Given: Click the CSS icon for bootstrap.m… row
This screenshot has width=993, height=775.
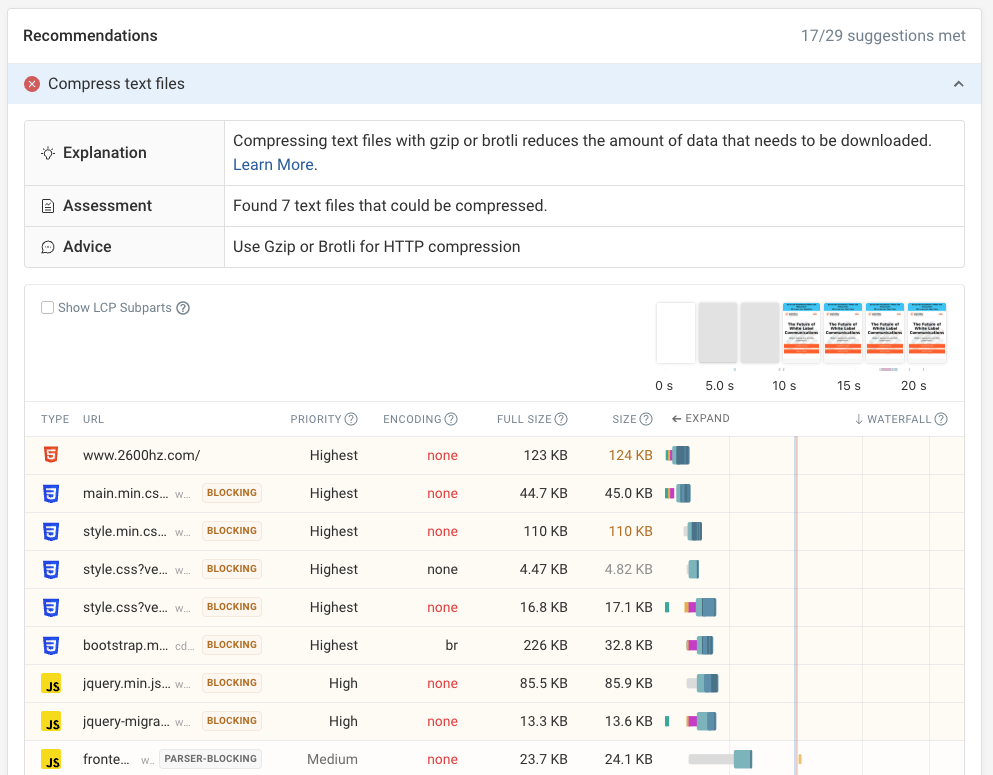Looking at the screenshot, I should coord(51,645).
